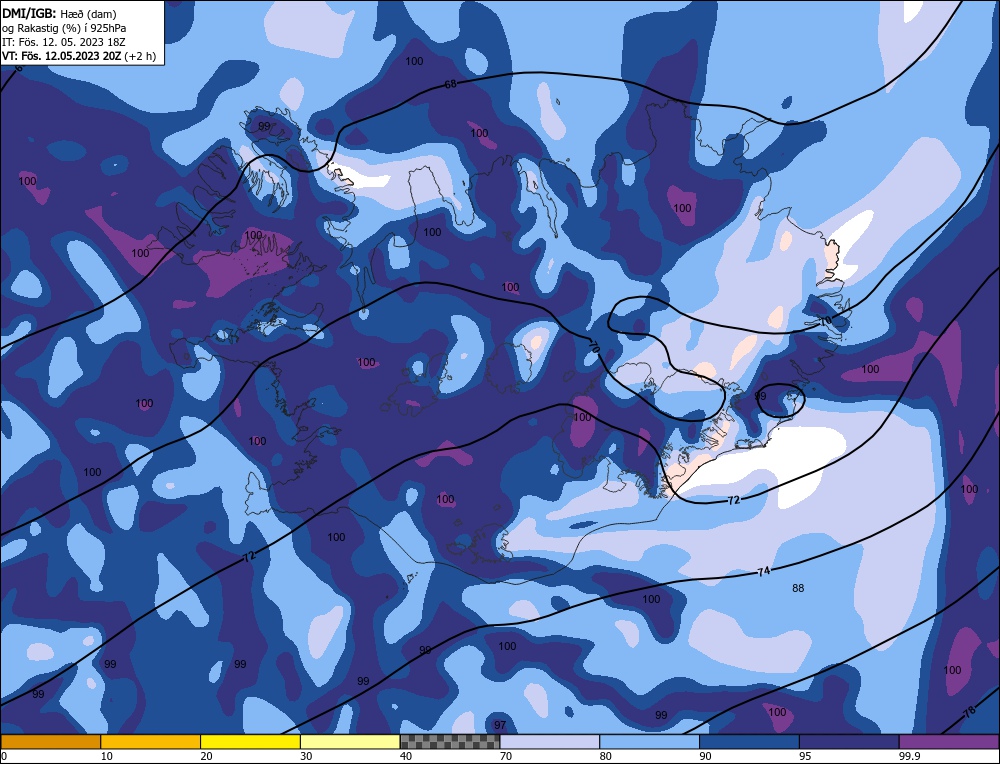Screen dimensions: 1000x764
Task: Click the medium blue 90–95 legend swatch
Action: (x=749, y=741)
